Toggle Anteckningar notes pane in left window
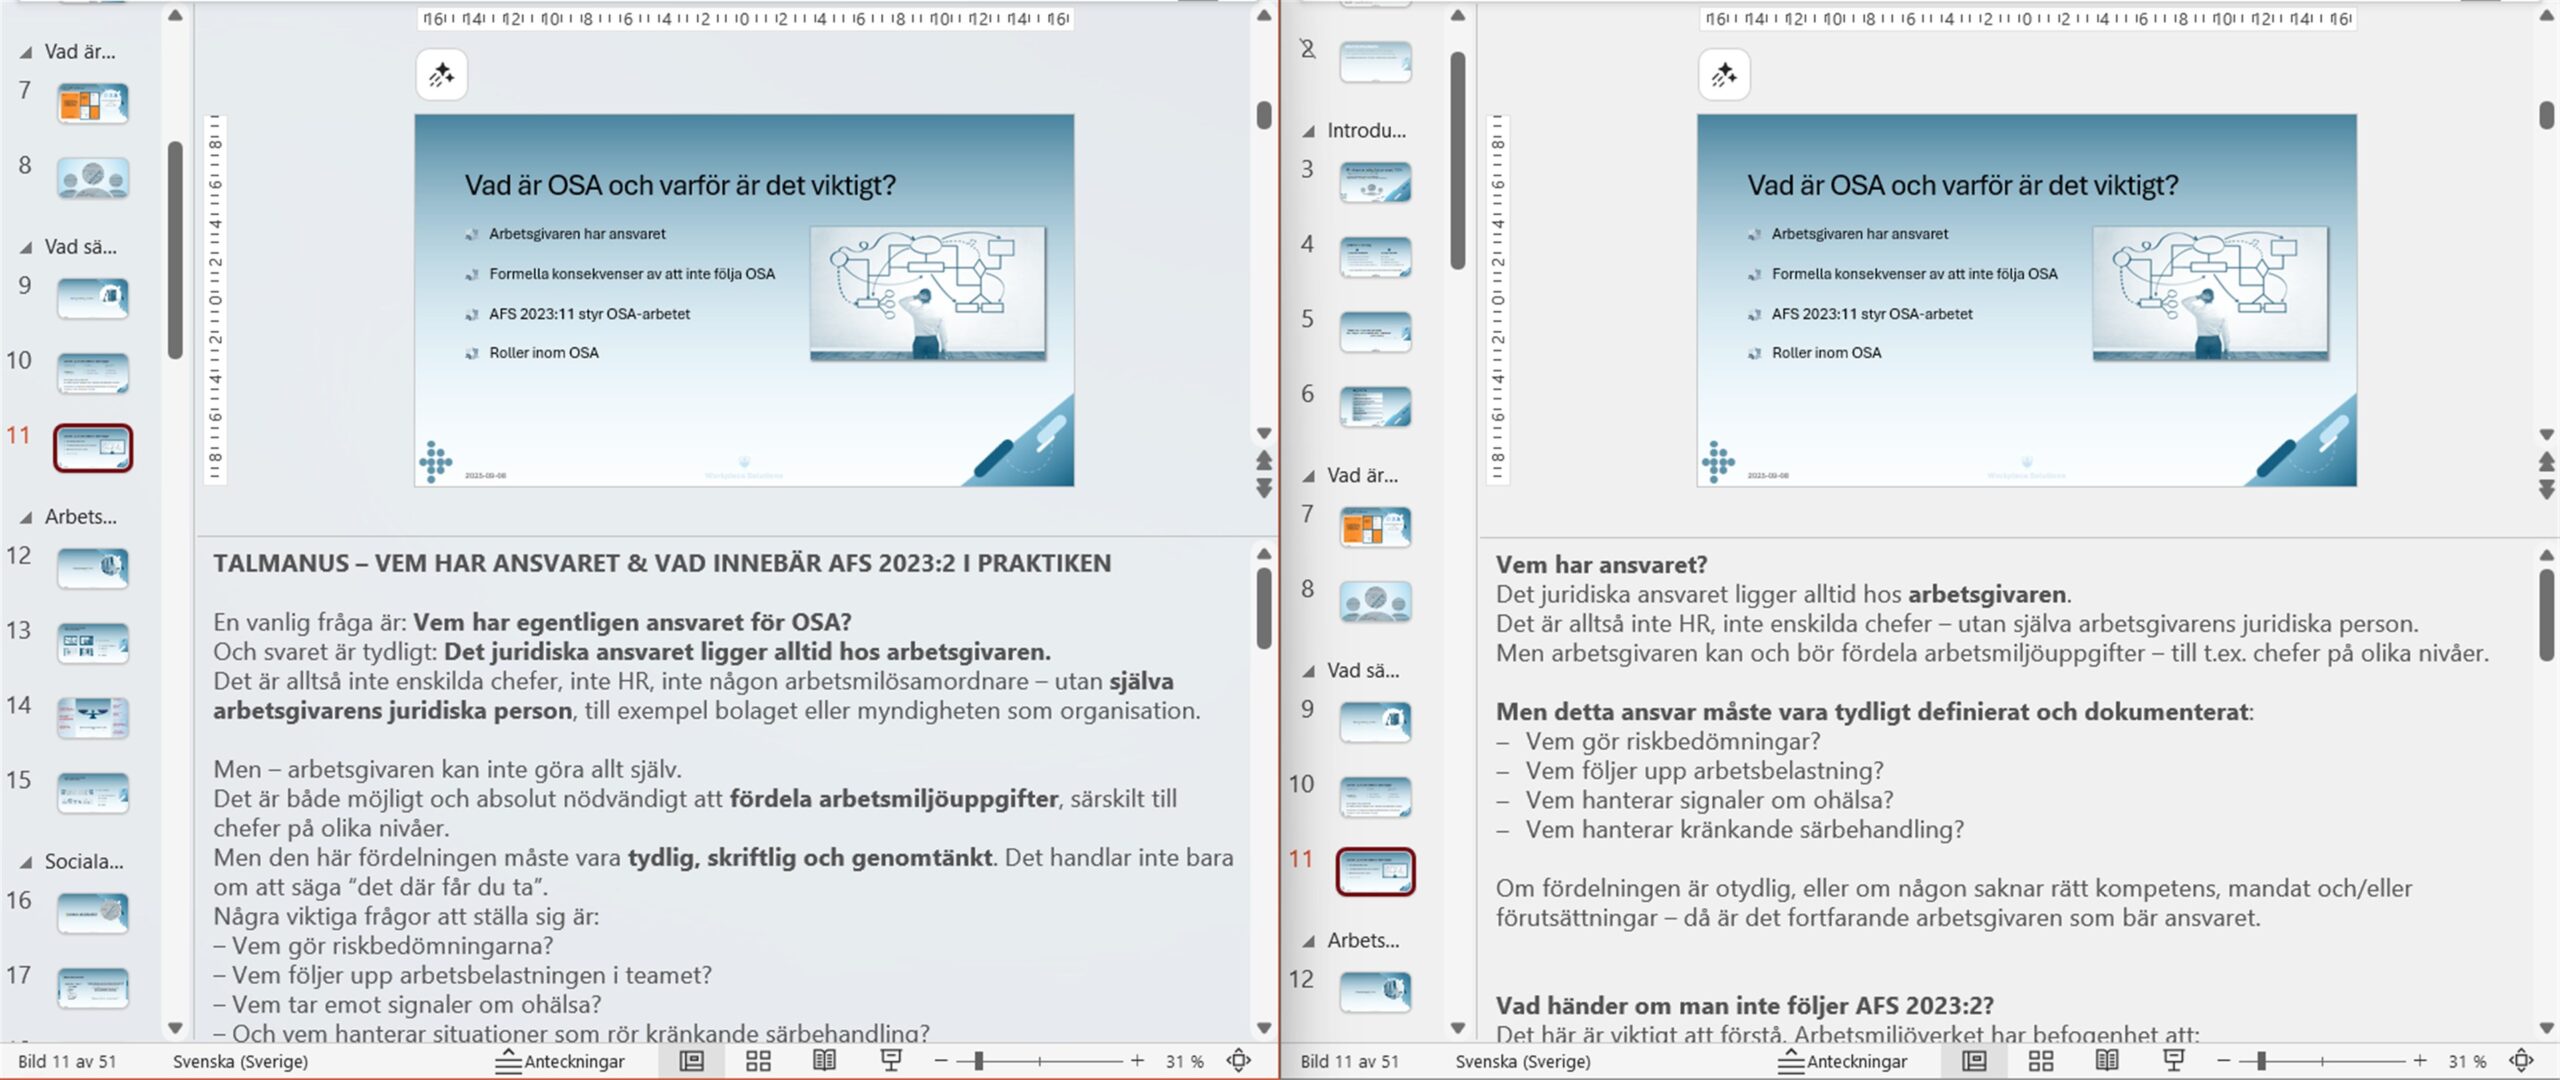Viewport: 2560px width, 1080px height. pos(560,1061)
